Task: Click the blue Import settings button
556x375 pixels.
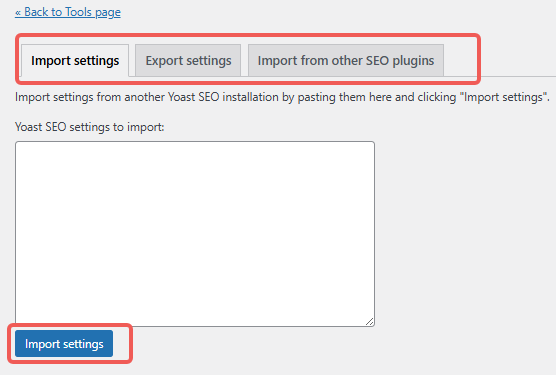Action: 64,344
